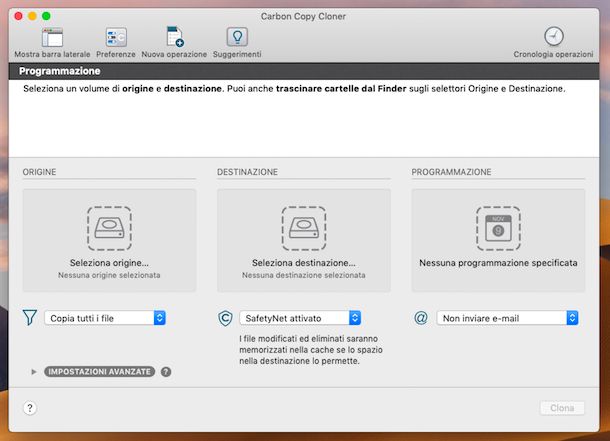Viewport: 610px width, 441px height.
Task: Expand the Impostazioni avanzate disclosure triangle
Action: pyautogui.click(x=34, y=372)
